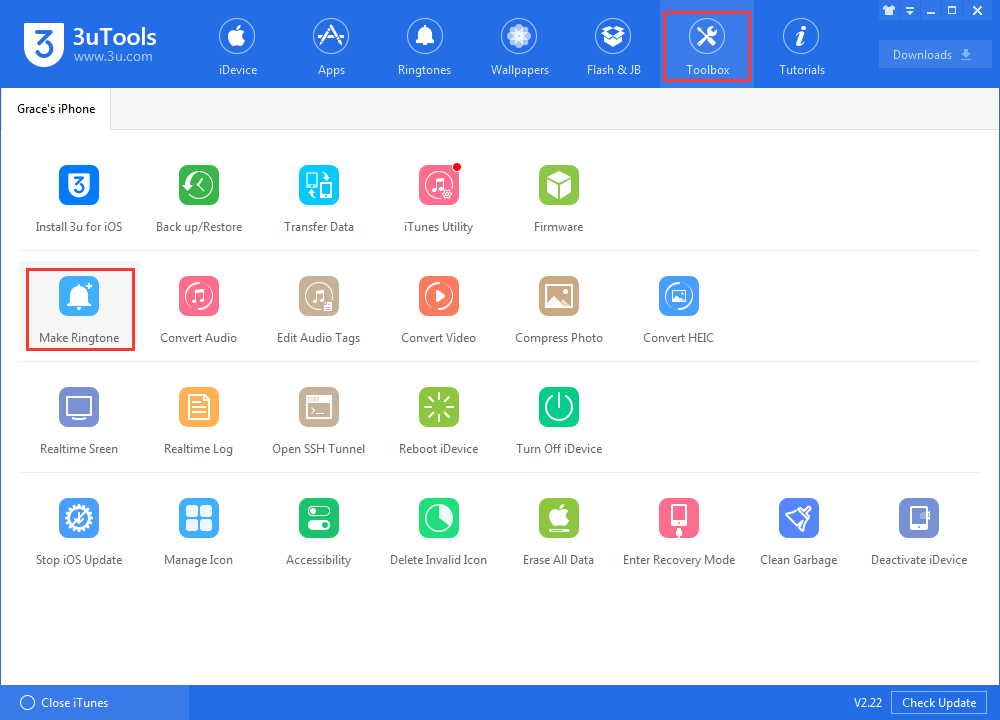Click the Downloads button
The width and height of the screenshot is (1000, 720).
pos(934,55)
